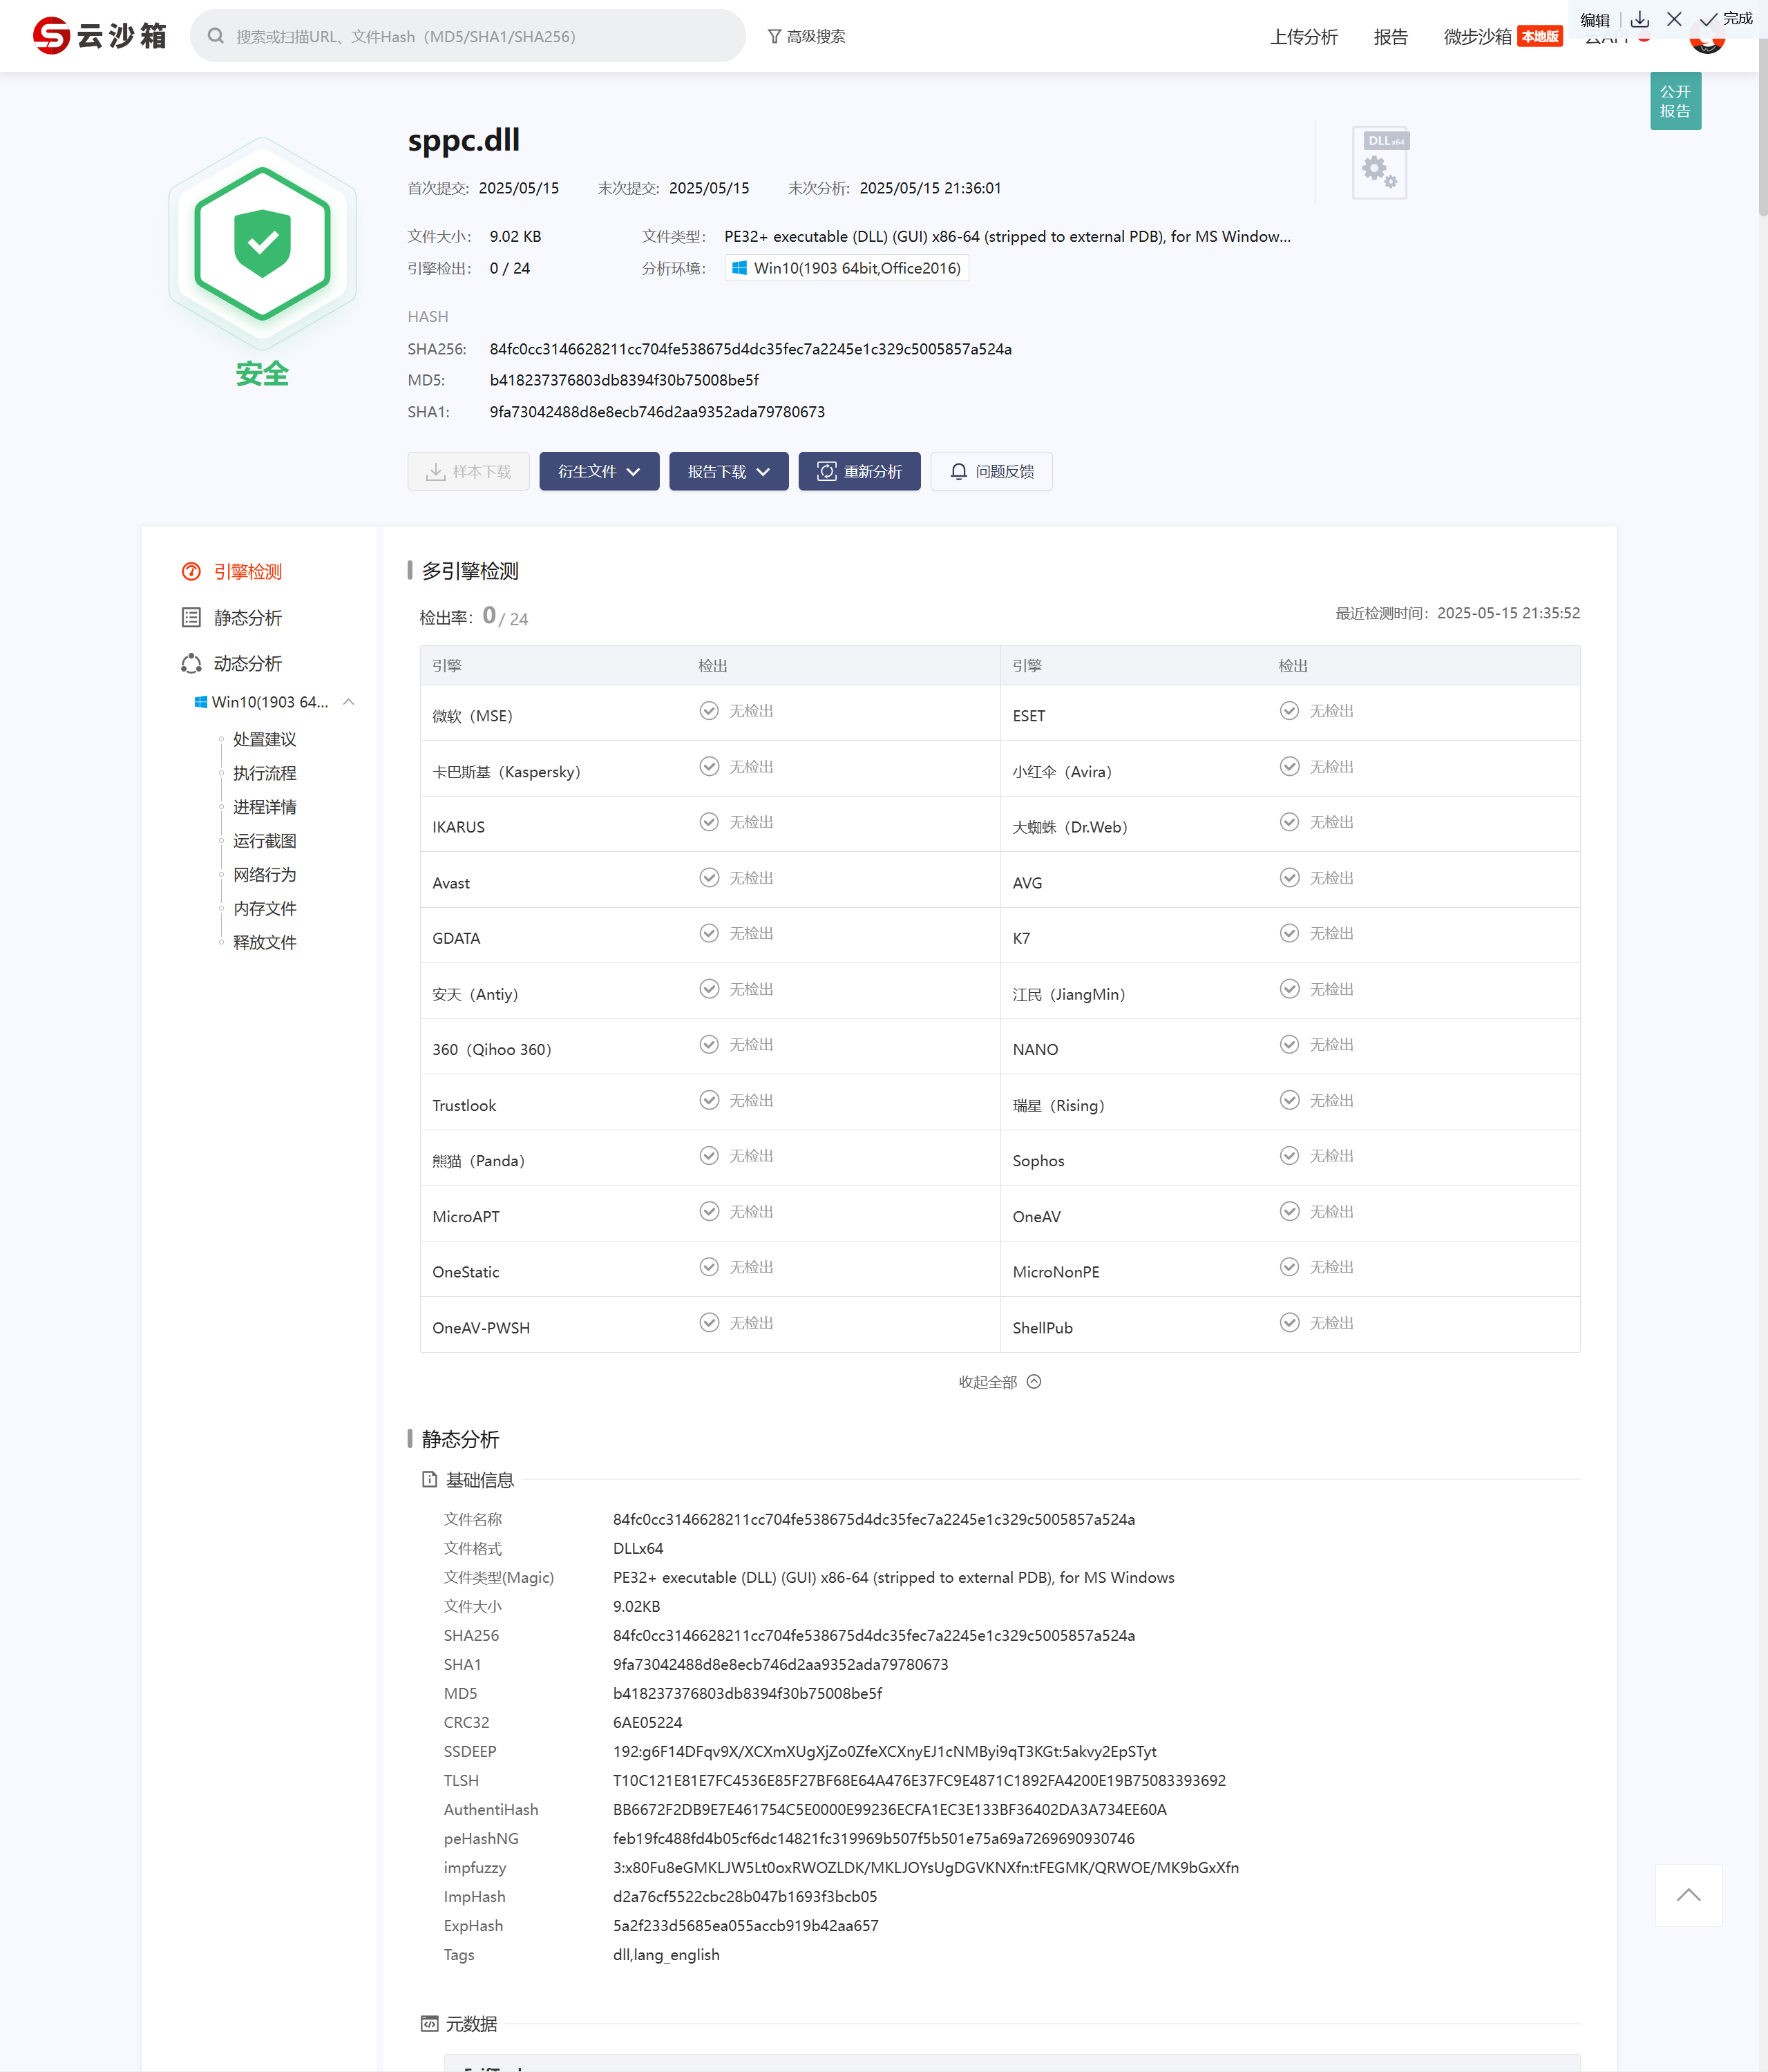Select 静态分析 in the left sidebar

click(x=247, y=618)
